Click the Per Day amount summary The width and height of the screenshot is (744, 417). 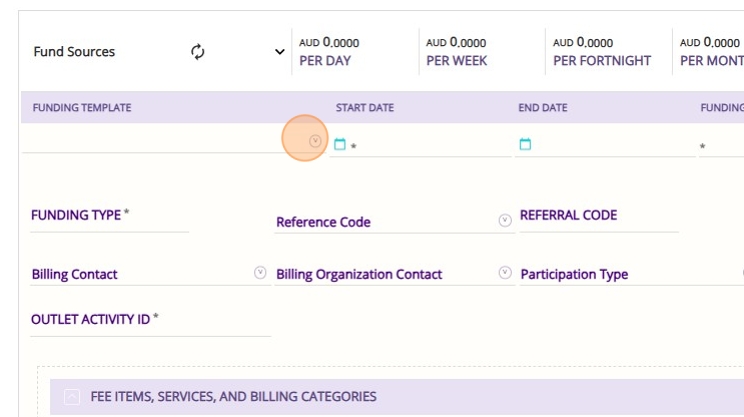tap(329, 52)
